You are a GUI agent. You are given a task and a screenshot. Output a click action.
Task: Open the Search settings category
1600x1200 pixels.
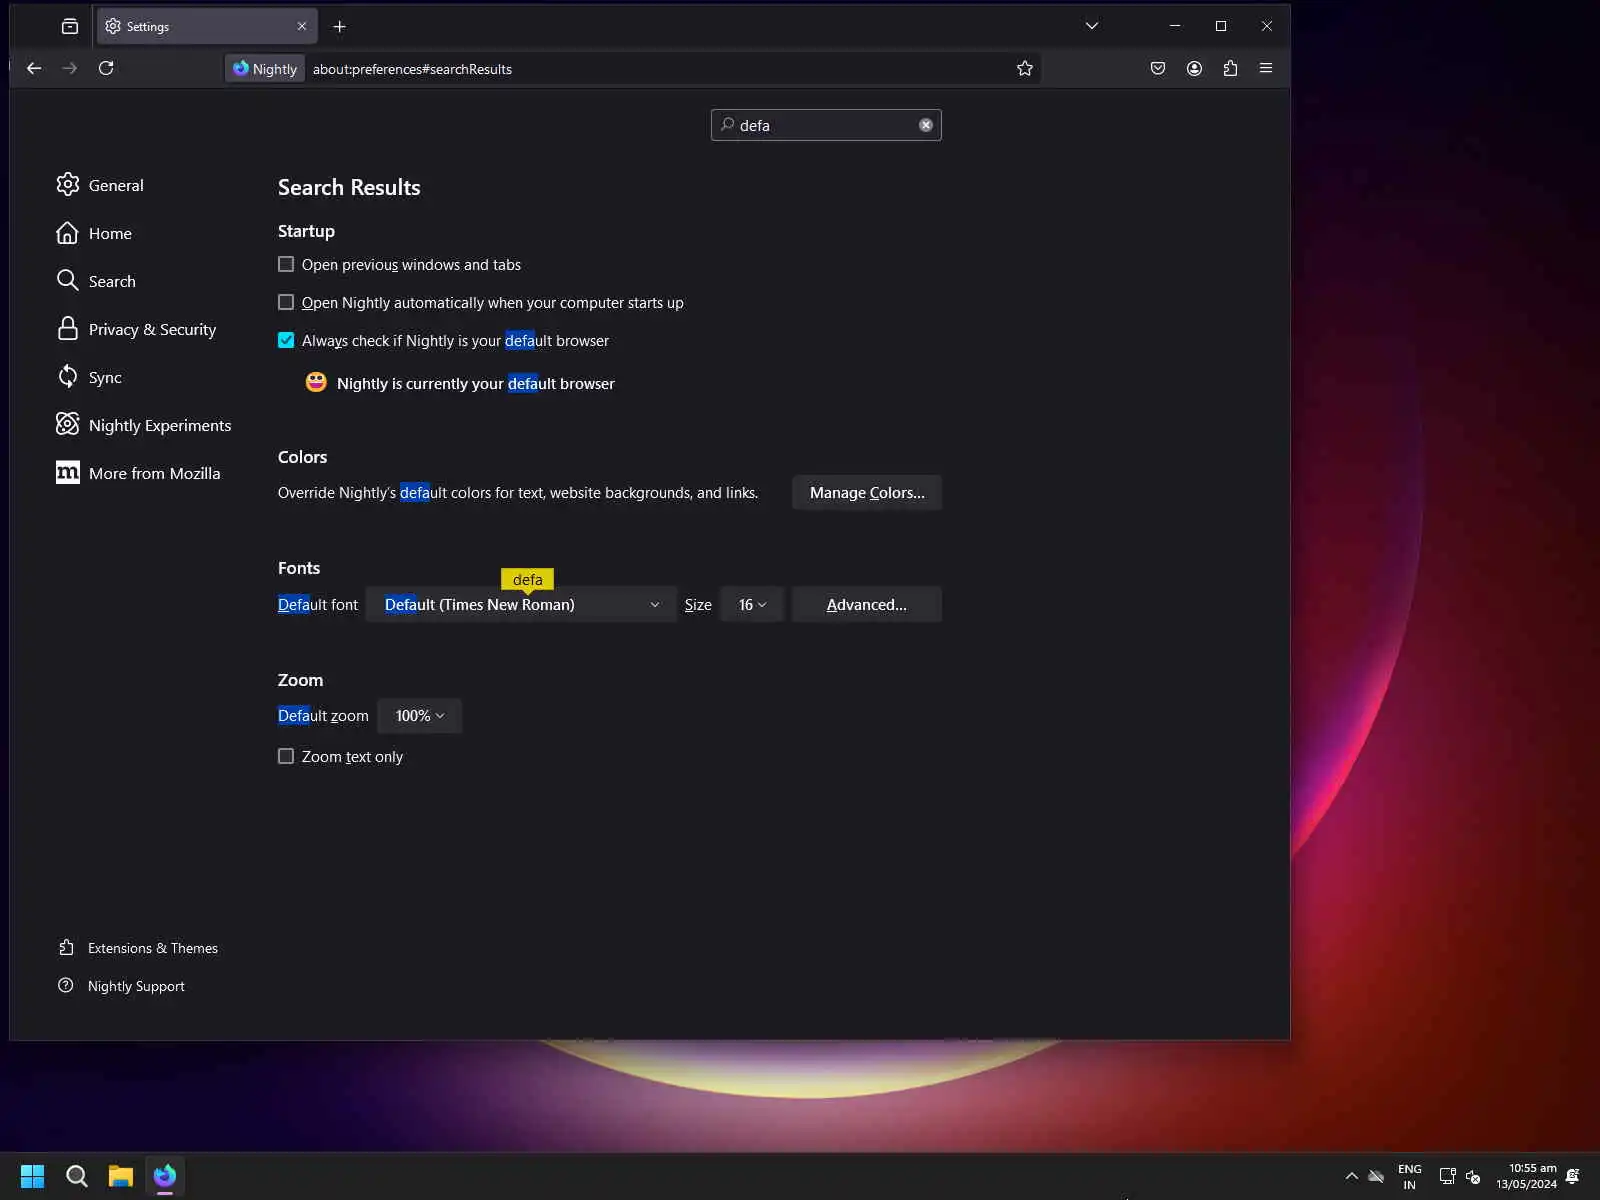tap(96, 281)
